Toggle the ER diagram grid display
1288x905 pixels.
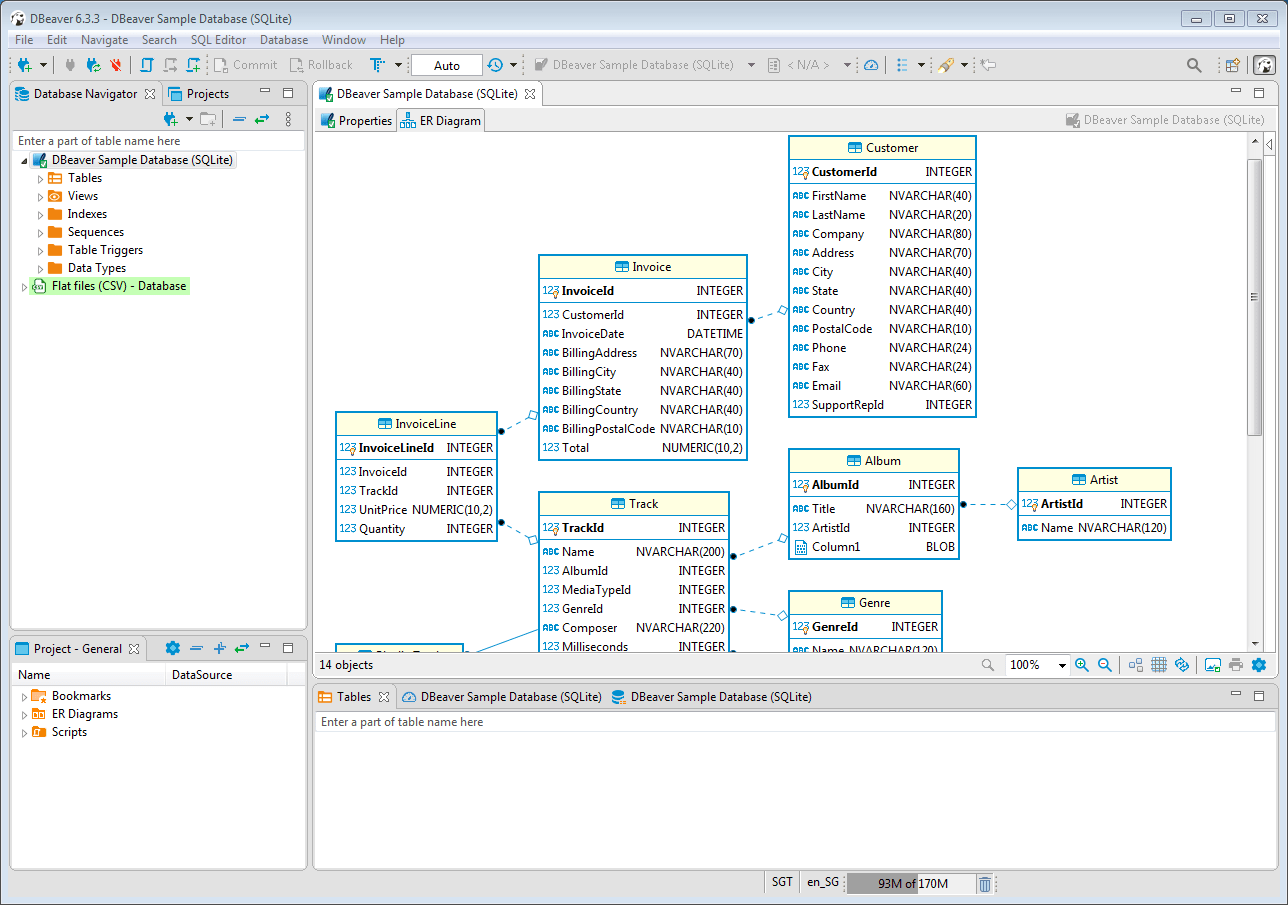[1159, 665]
